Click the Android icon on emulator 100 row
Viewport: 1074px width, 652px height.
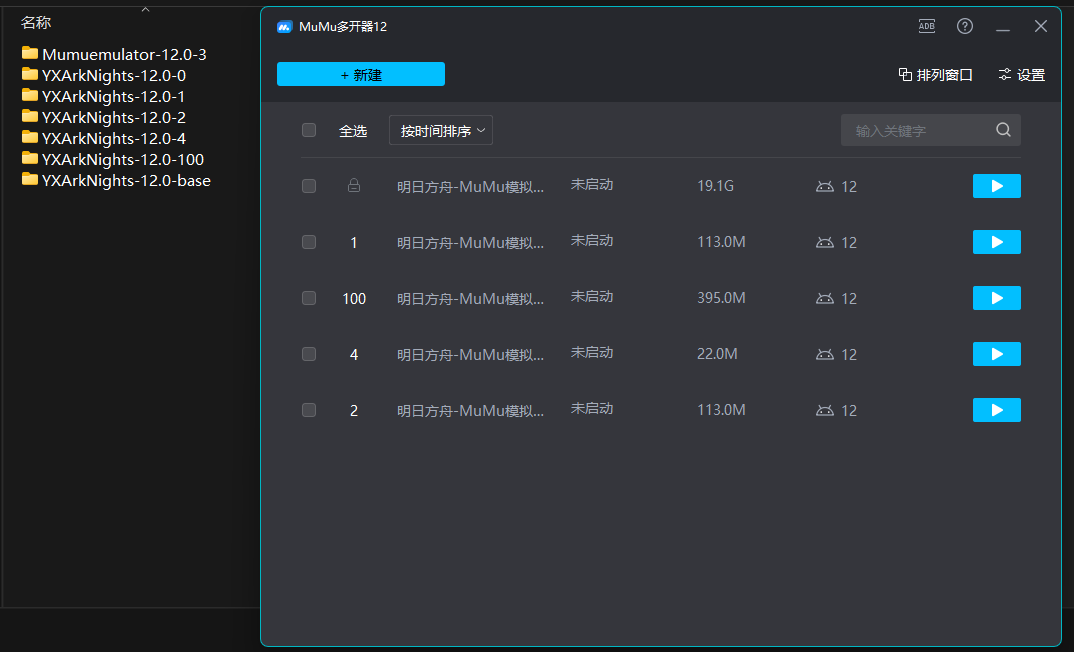coord(825,299)
